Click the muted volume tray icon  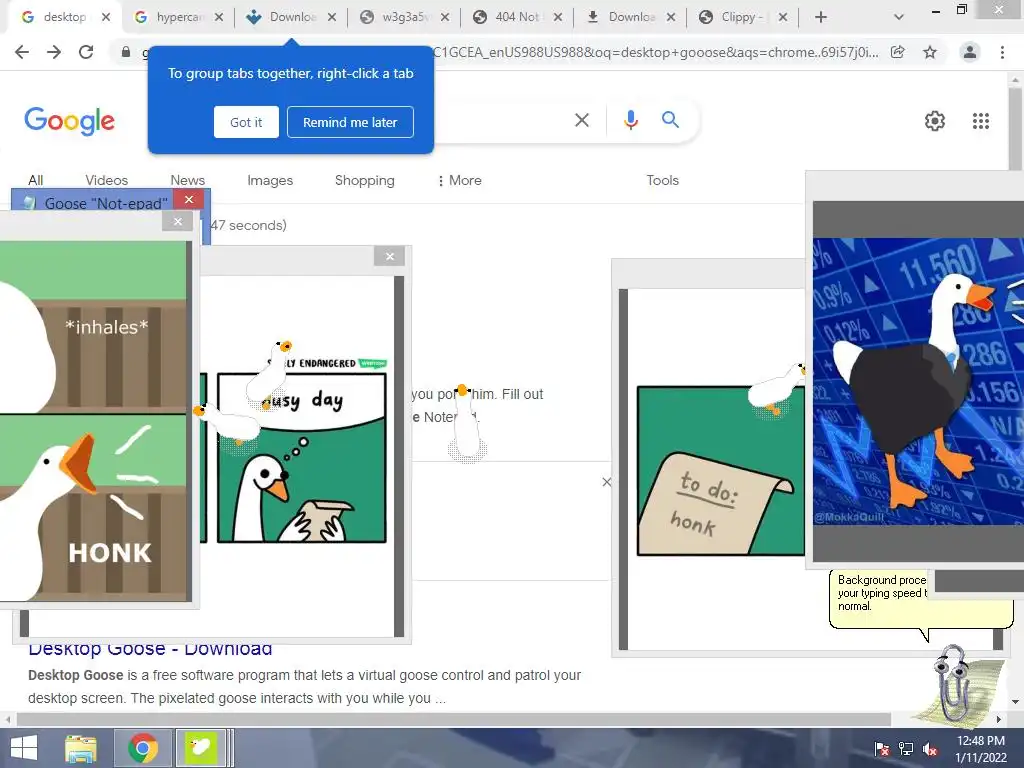(930, 749)
